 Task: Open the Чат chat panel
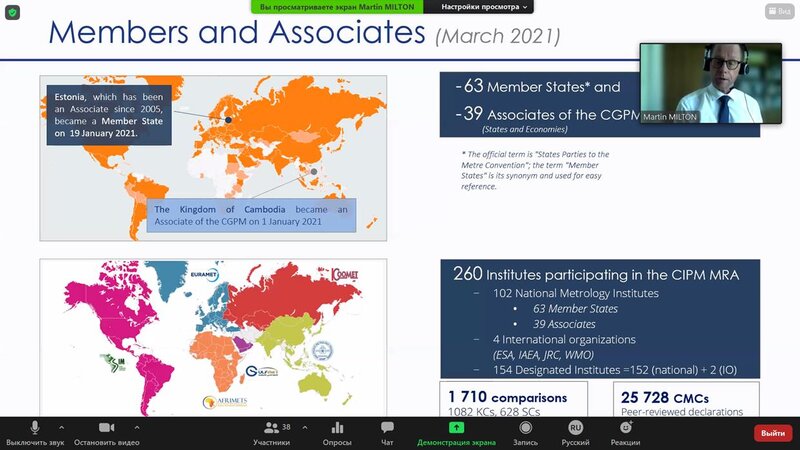point(387,432)
